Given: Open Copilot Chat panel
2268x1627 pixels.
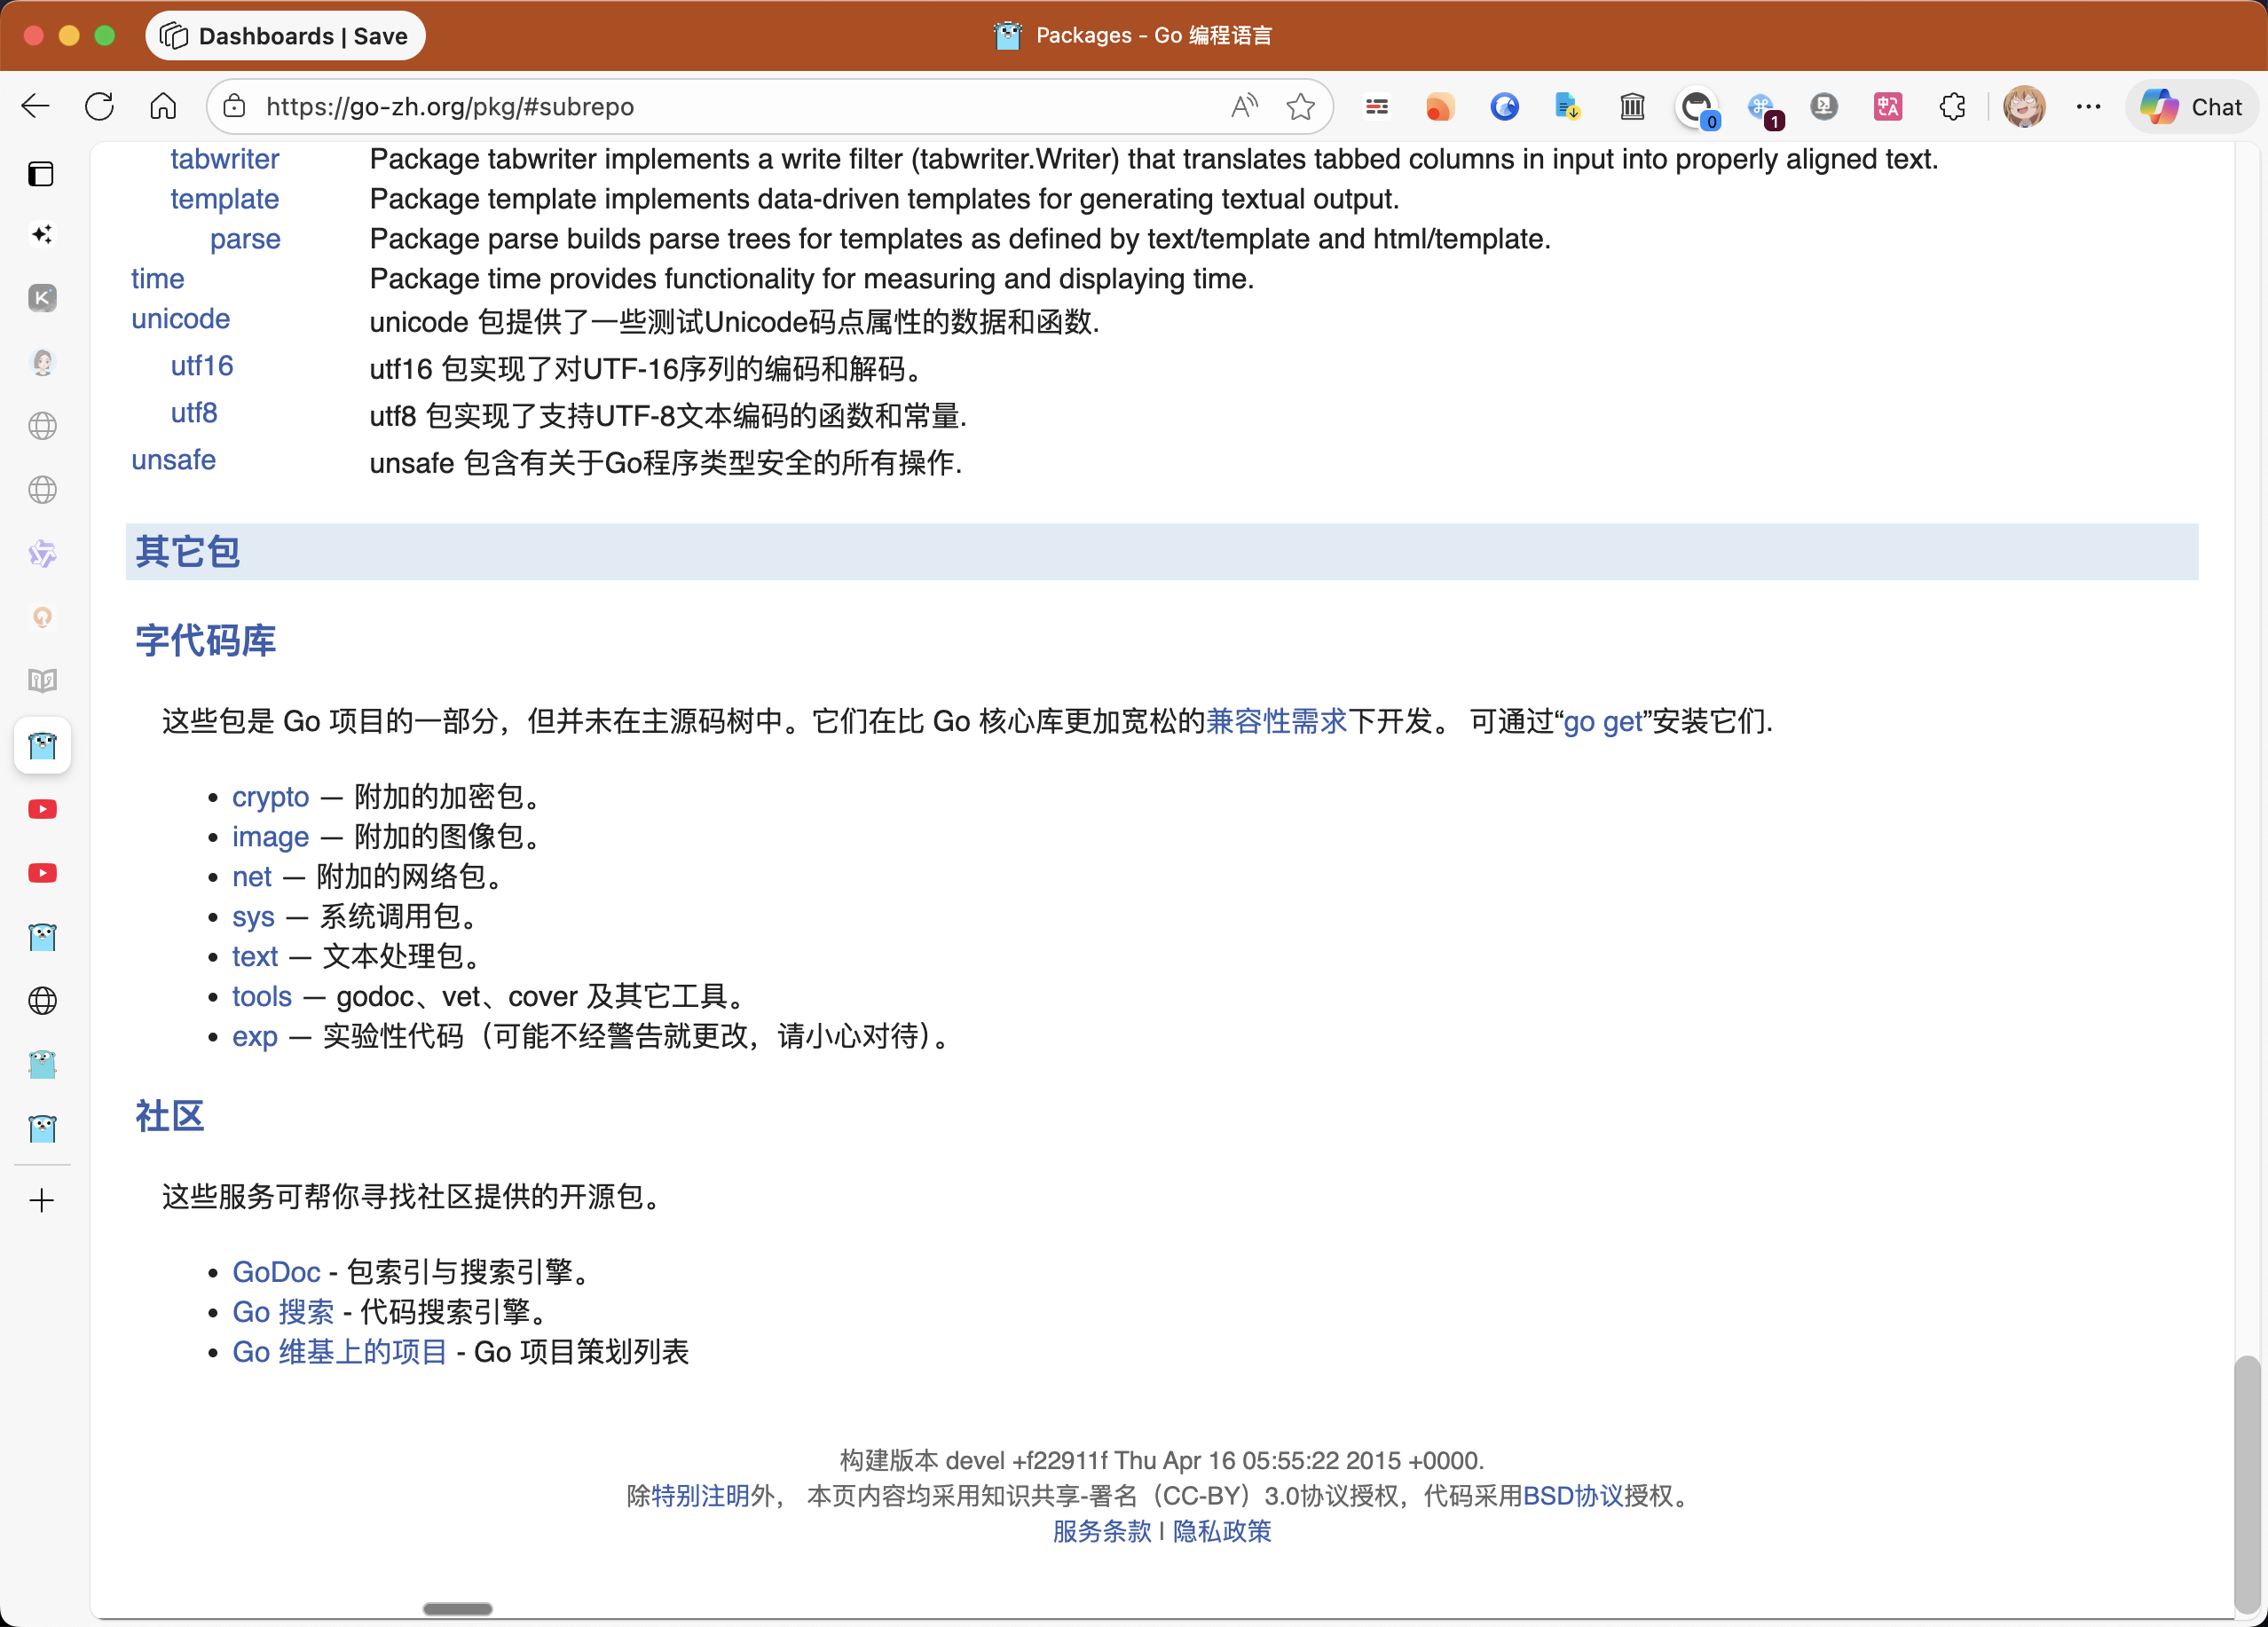Looking at the screenshot, I should (2192, 106).
